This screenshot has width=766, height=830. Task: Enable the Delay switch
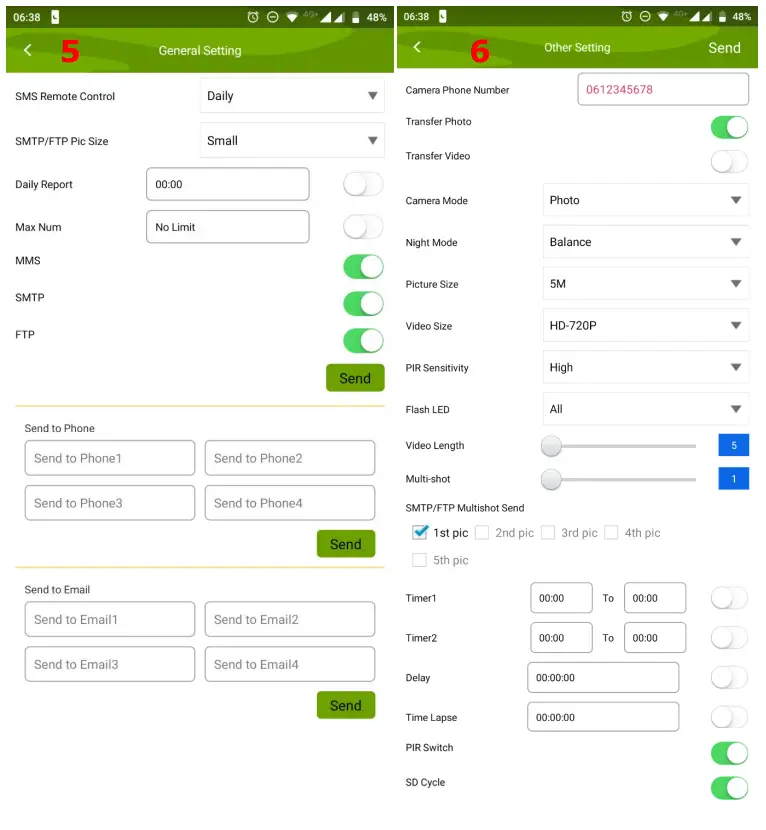click(729, 678)
